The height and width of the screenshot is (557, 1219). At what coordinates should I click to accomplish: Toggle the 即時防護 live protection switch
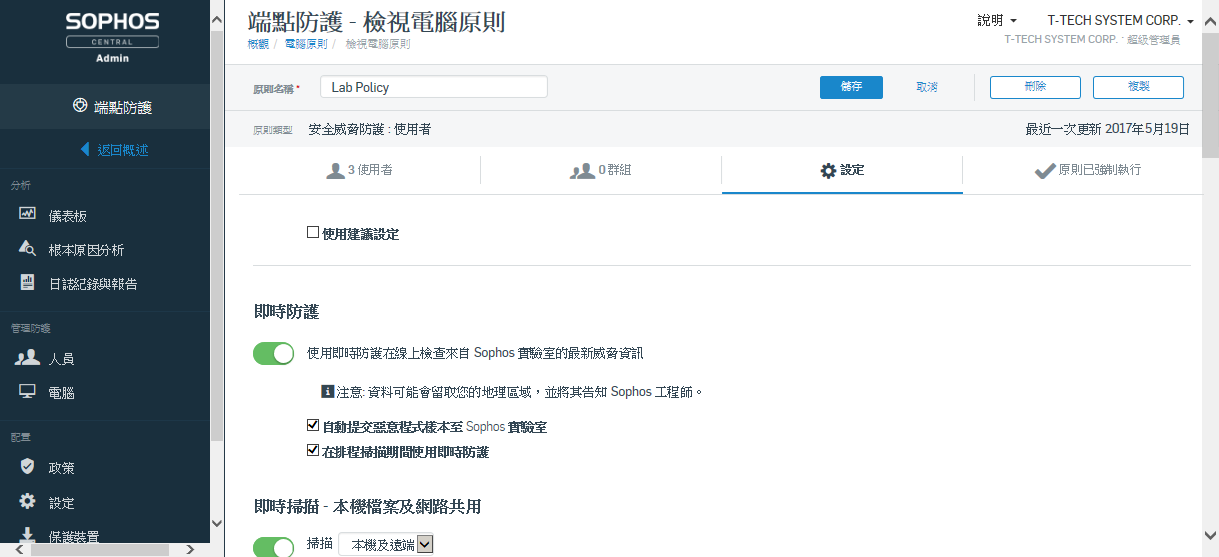pos(273,353)
